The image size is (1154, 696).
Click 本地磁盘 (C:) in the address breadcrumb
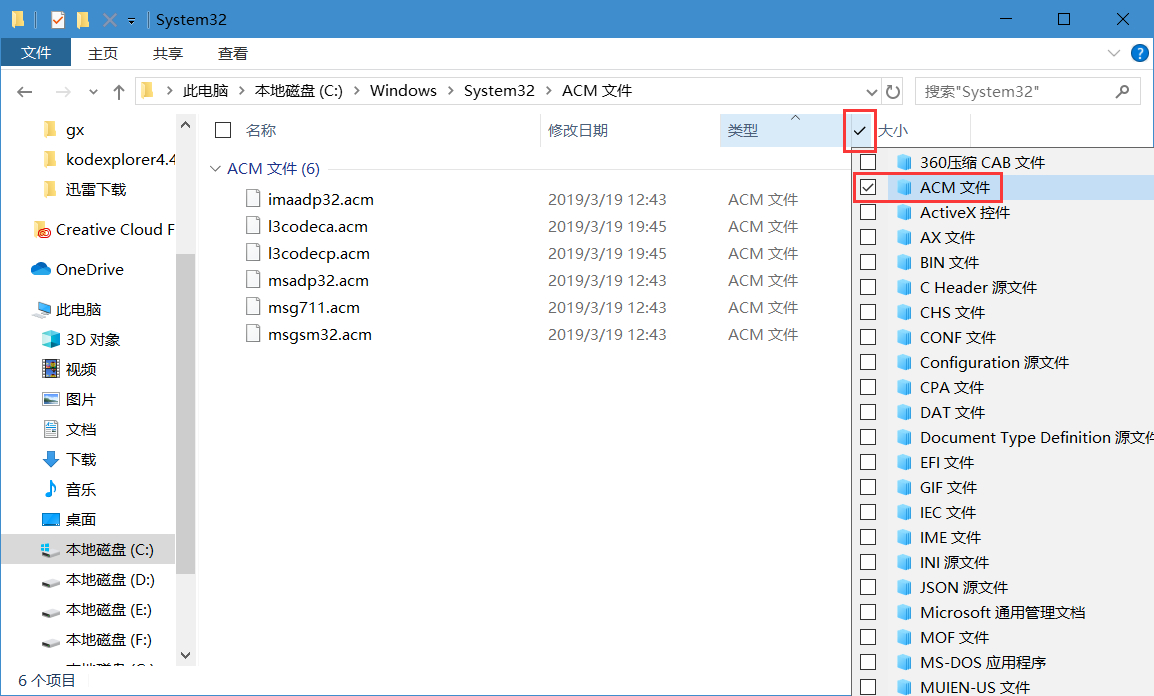(299, 90)
